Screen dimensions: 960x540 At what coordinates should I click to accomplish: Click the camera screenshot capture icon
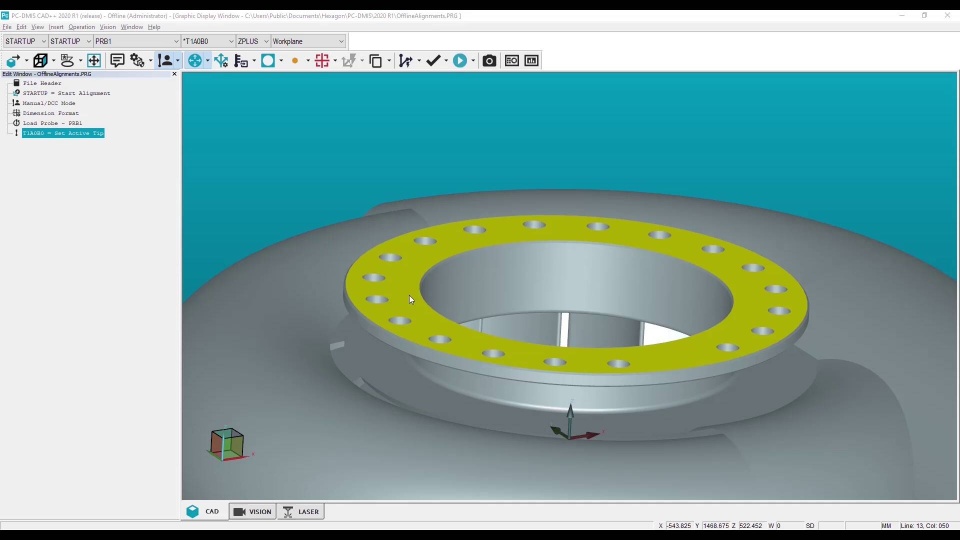(x=489, y=61)
